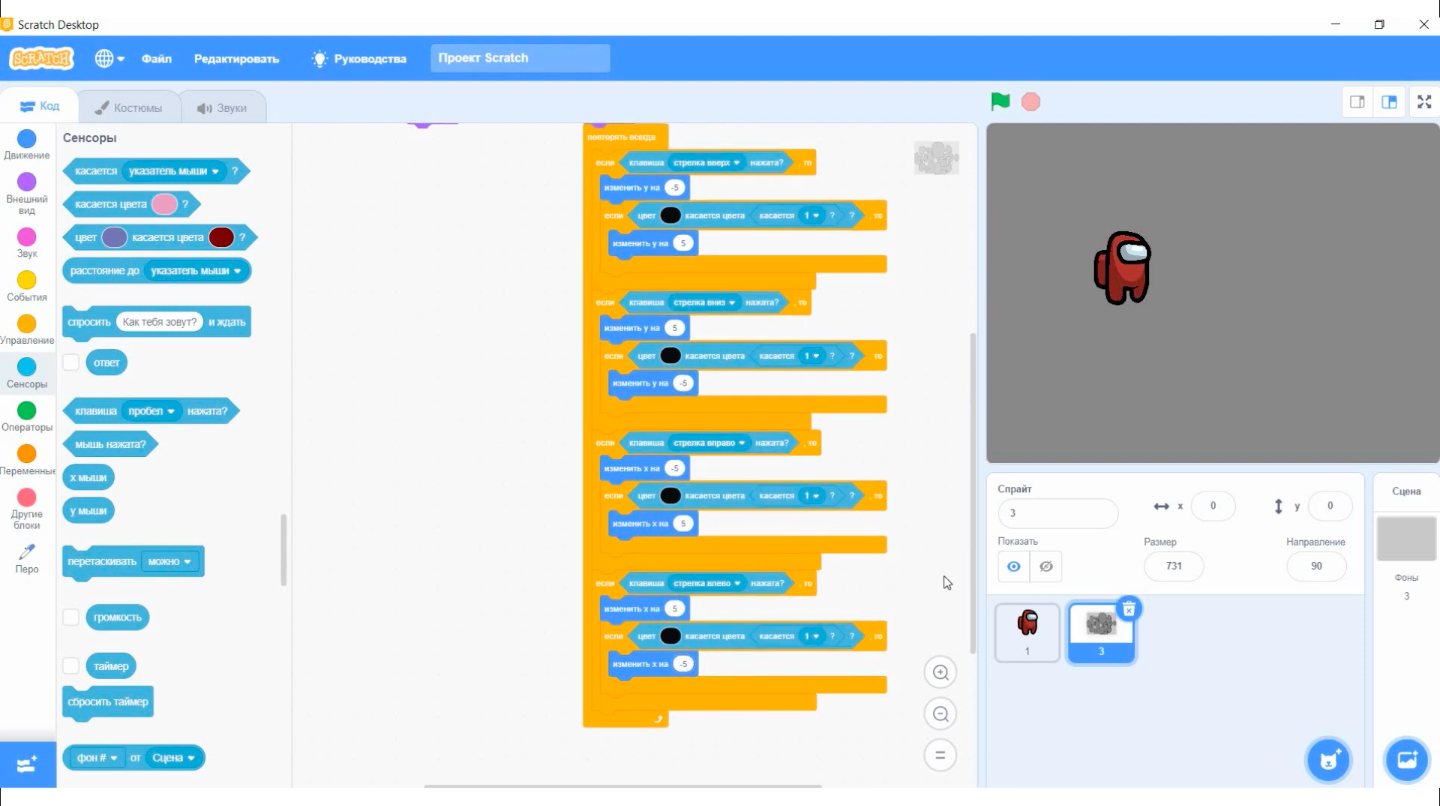Click the Направление direction field
The height and width of the screenshot is (806, 1440).
[1316, 566]
